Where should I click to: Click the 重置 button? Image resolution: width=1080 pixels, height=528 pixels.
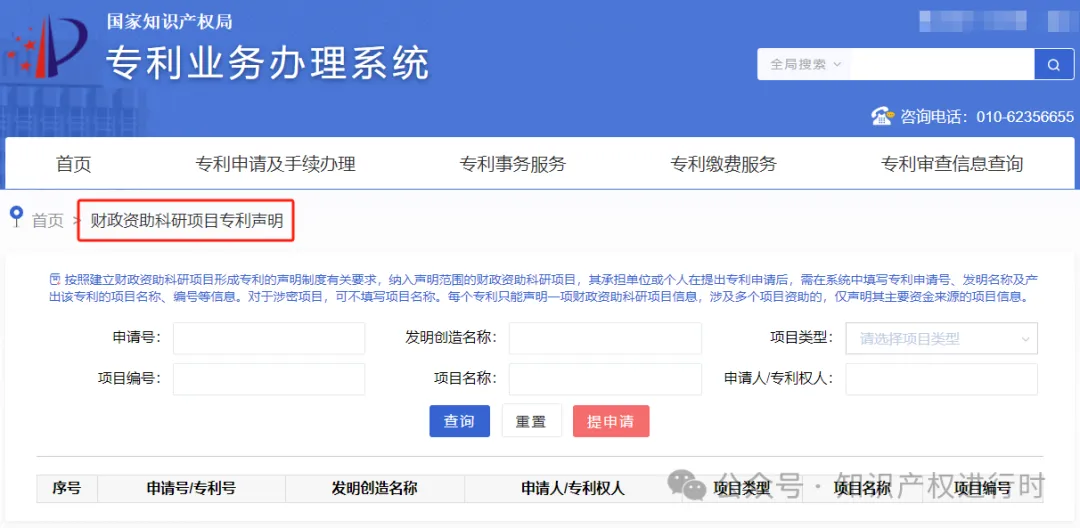pos(531,421)
